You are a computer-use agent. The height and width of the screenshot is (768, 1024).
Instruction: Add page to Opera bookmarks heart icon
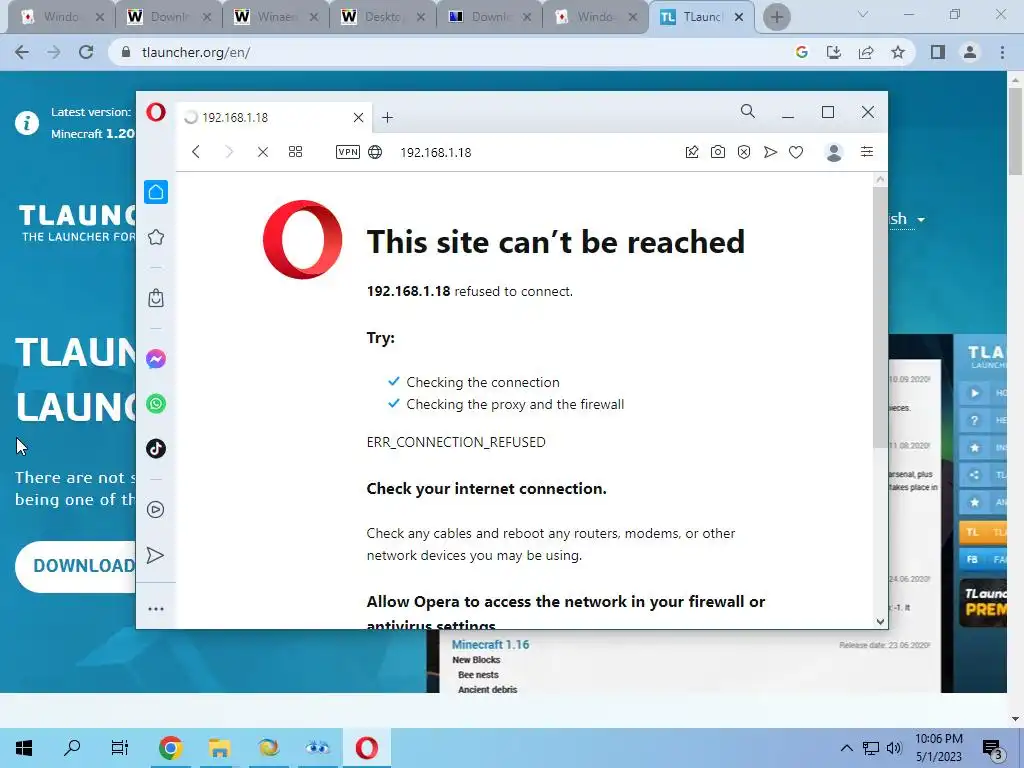click(x=795, y=152)
